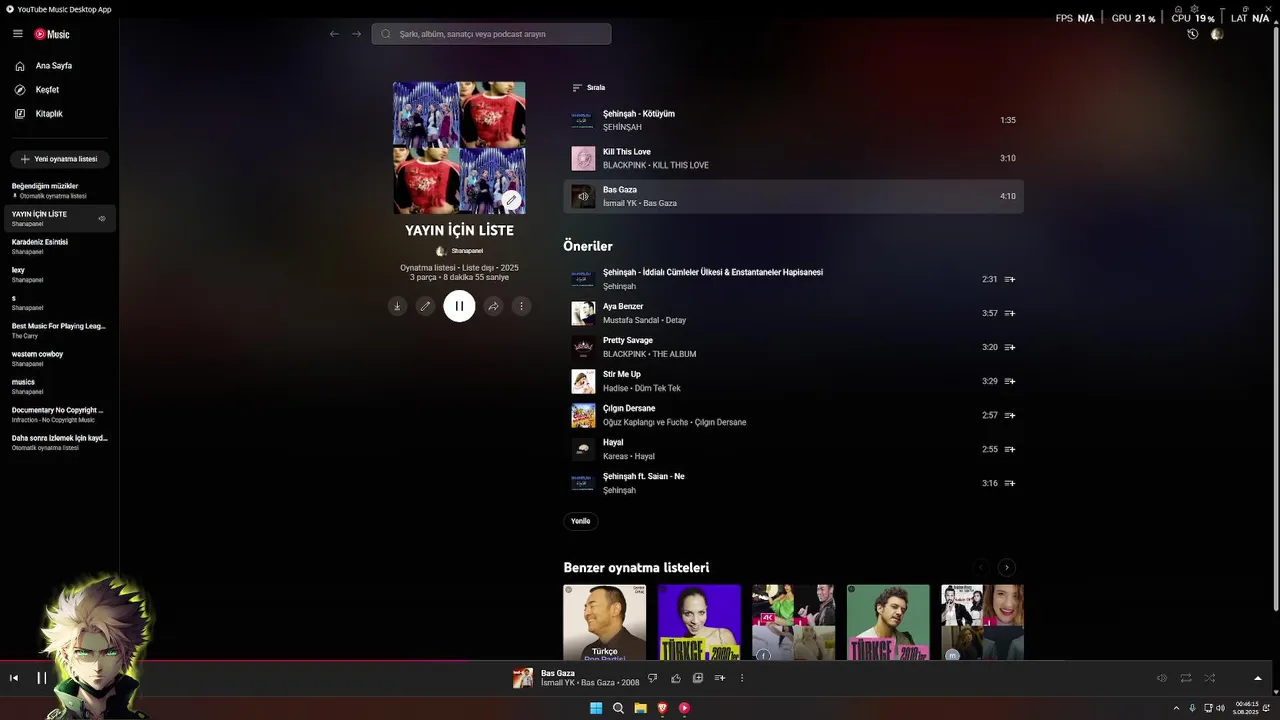Viewport: 1280px width, 720px height.
Task: Dislike the current song Bas Gaza
Action: pos(652,678)
